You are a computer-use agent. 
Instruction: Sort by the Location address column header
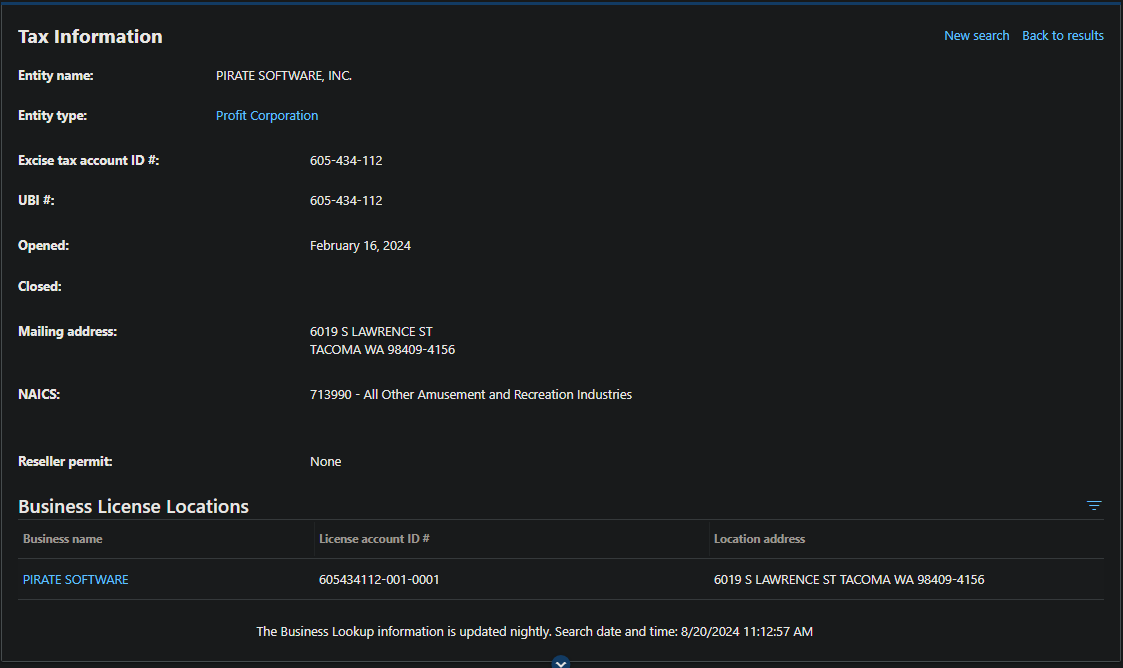(759, 539)
